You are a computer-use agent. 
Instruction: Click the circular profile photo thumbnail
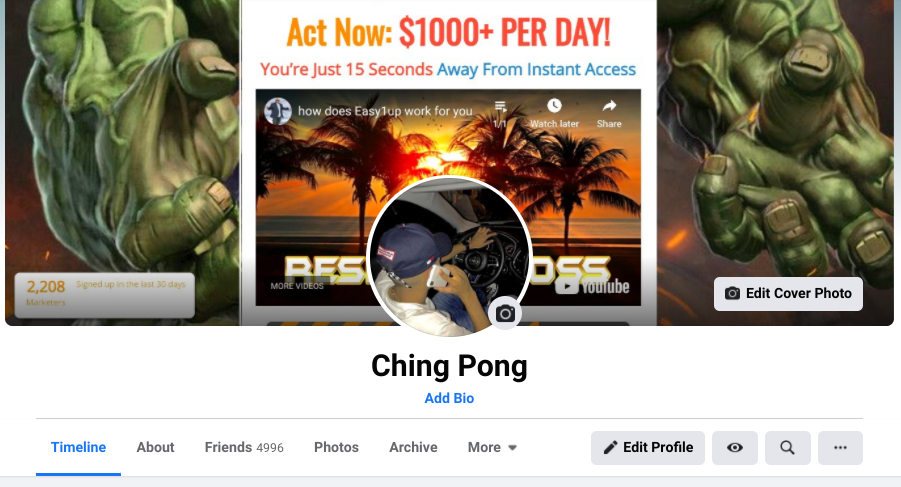[x=449, y=256]
